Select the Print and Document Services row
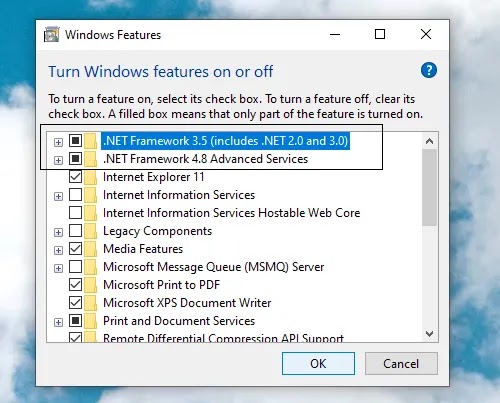The width and height of the screenshot is (500, 403). (179, 321)
